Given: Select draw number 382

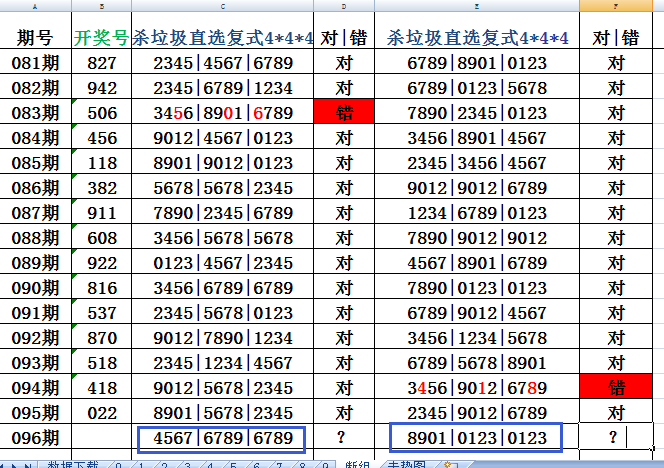Looking at the screenshot, I should 102,188.
